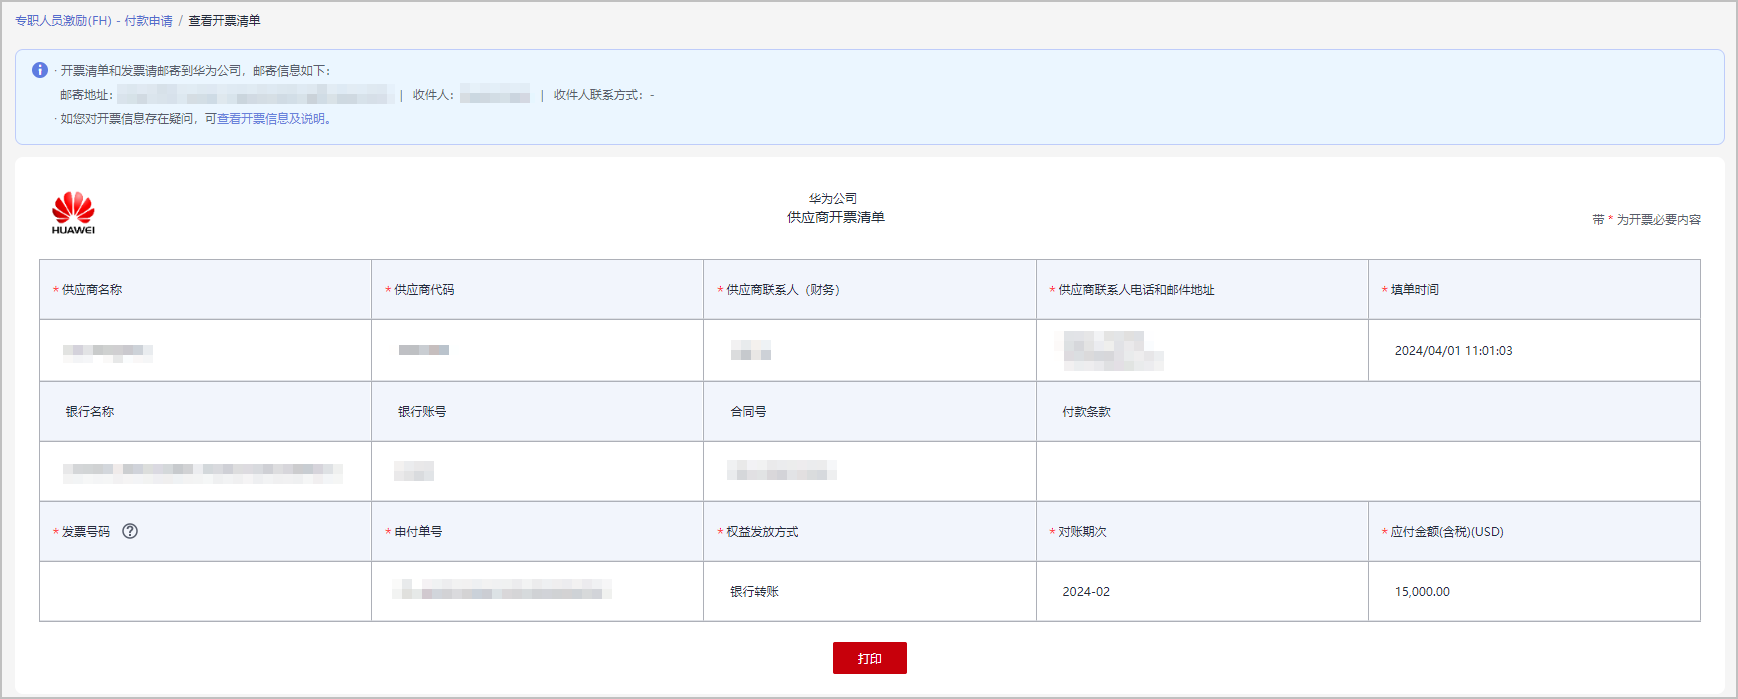Screen dimensions: 1738x699
Task: Click the 供应商名称 header cell
Action: click(x=205, y=290)
